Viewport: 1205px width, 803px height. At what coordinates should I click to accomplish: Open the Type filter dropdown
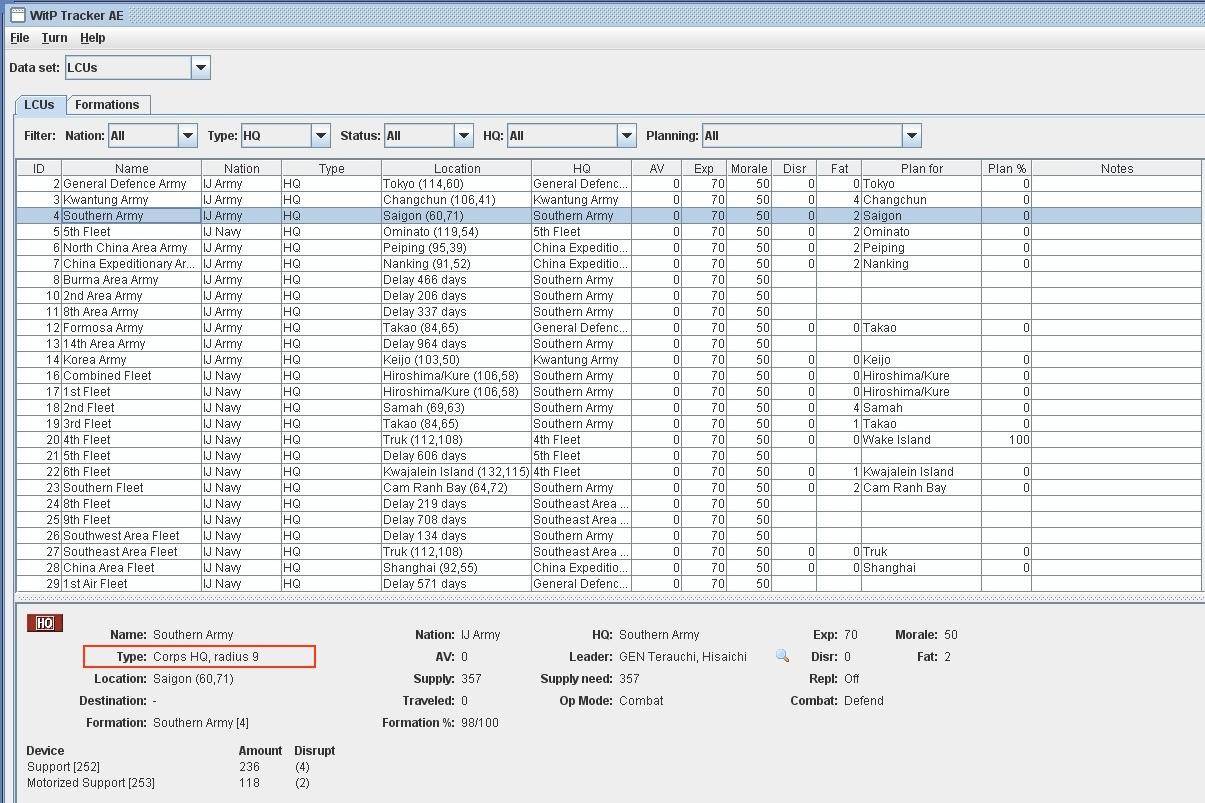tap(320, 136)
